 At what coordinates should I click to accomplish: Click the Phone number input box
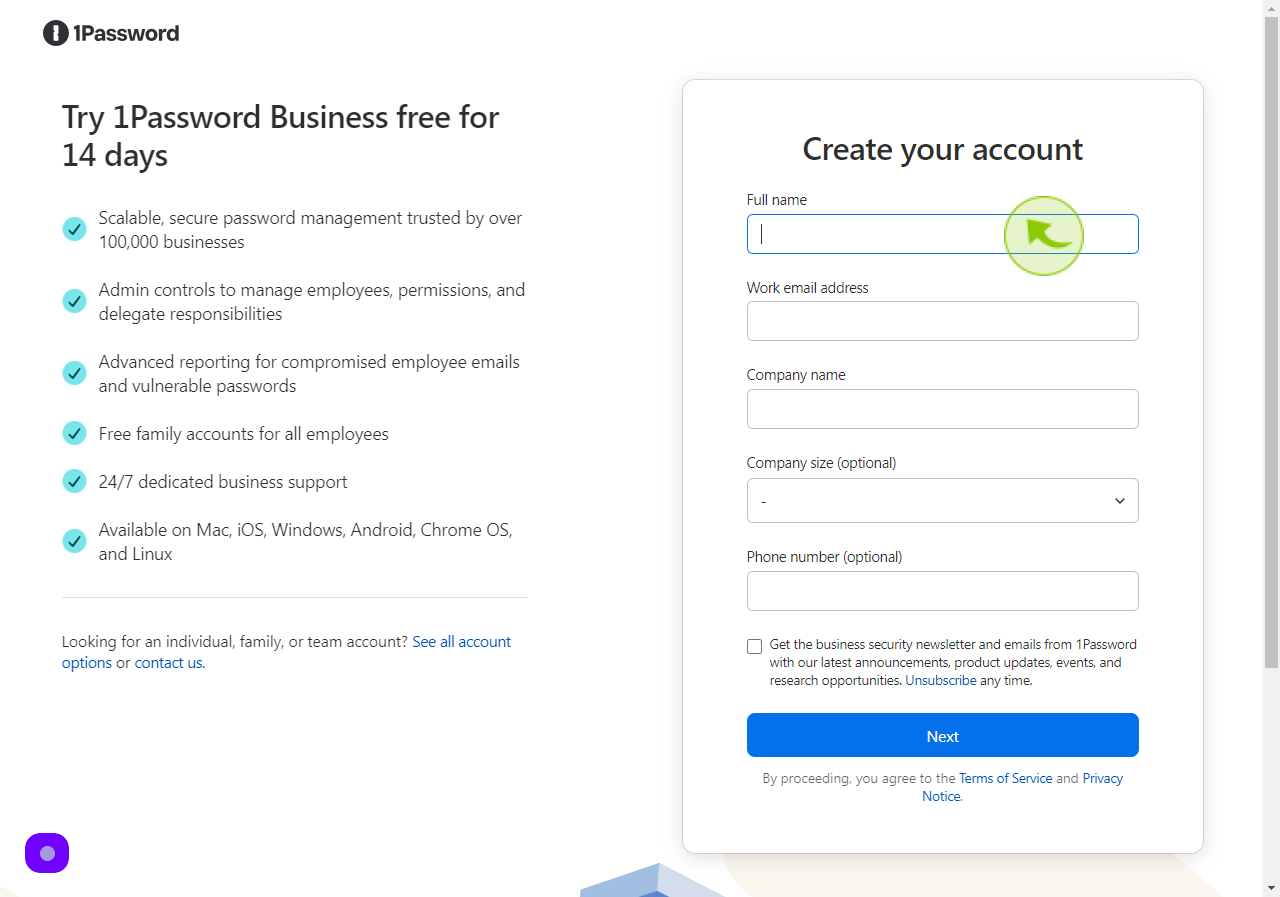coord(942,591)
